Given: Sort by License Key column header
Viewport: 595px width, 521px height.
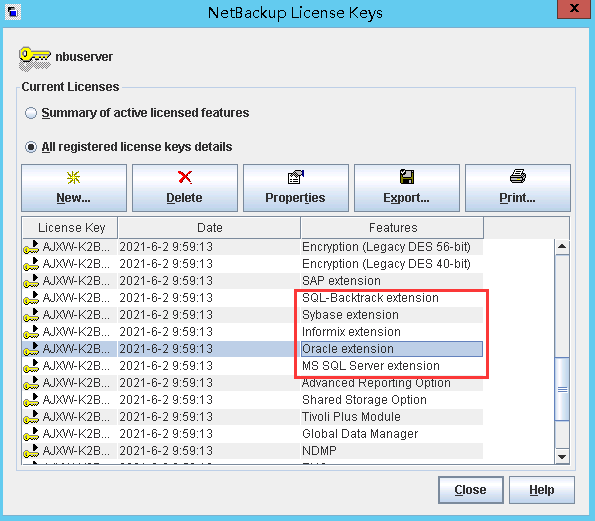Looking at the screenshot, I should [70, 228].
